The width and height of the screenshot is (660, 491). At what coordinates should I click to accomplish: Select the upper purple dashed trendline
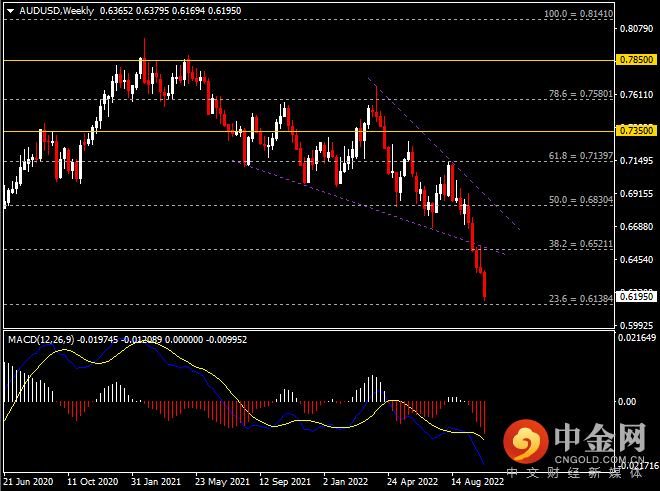pos(444,154)
